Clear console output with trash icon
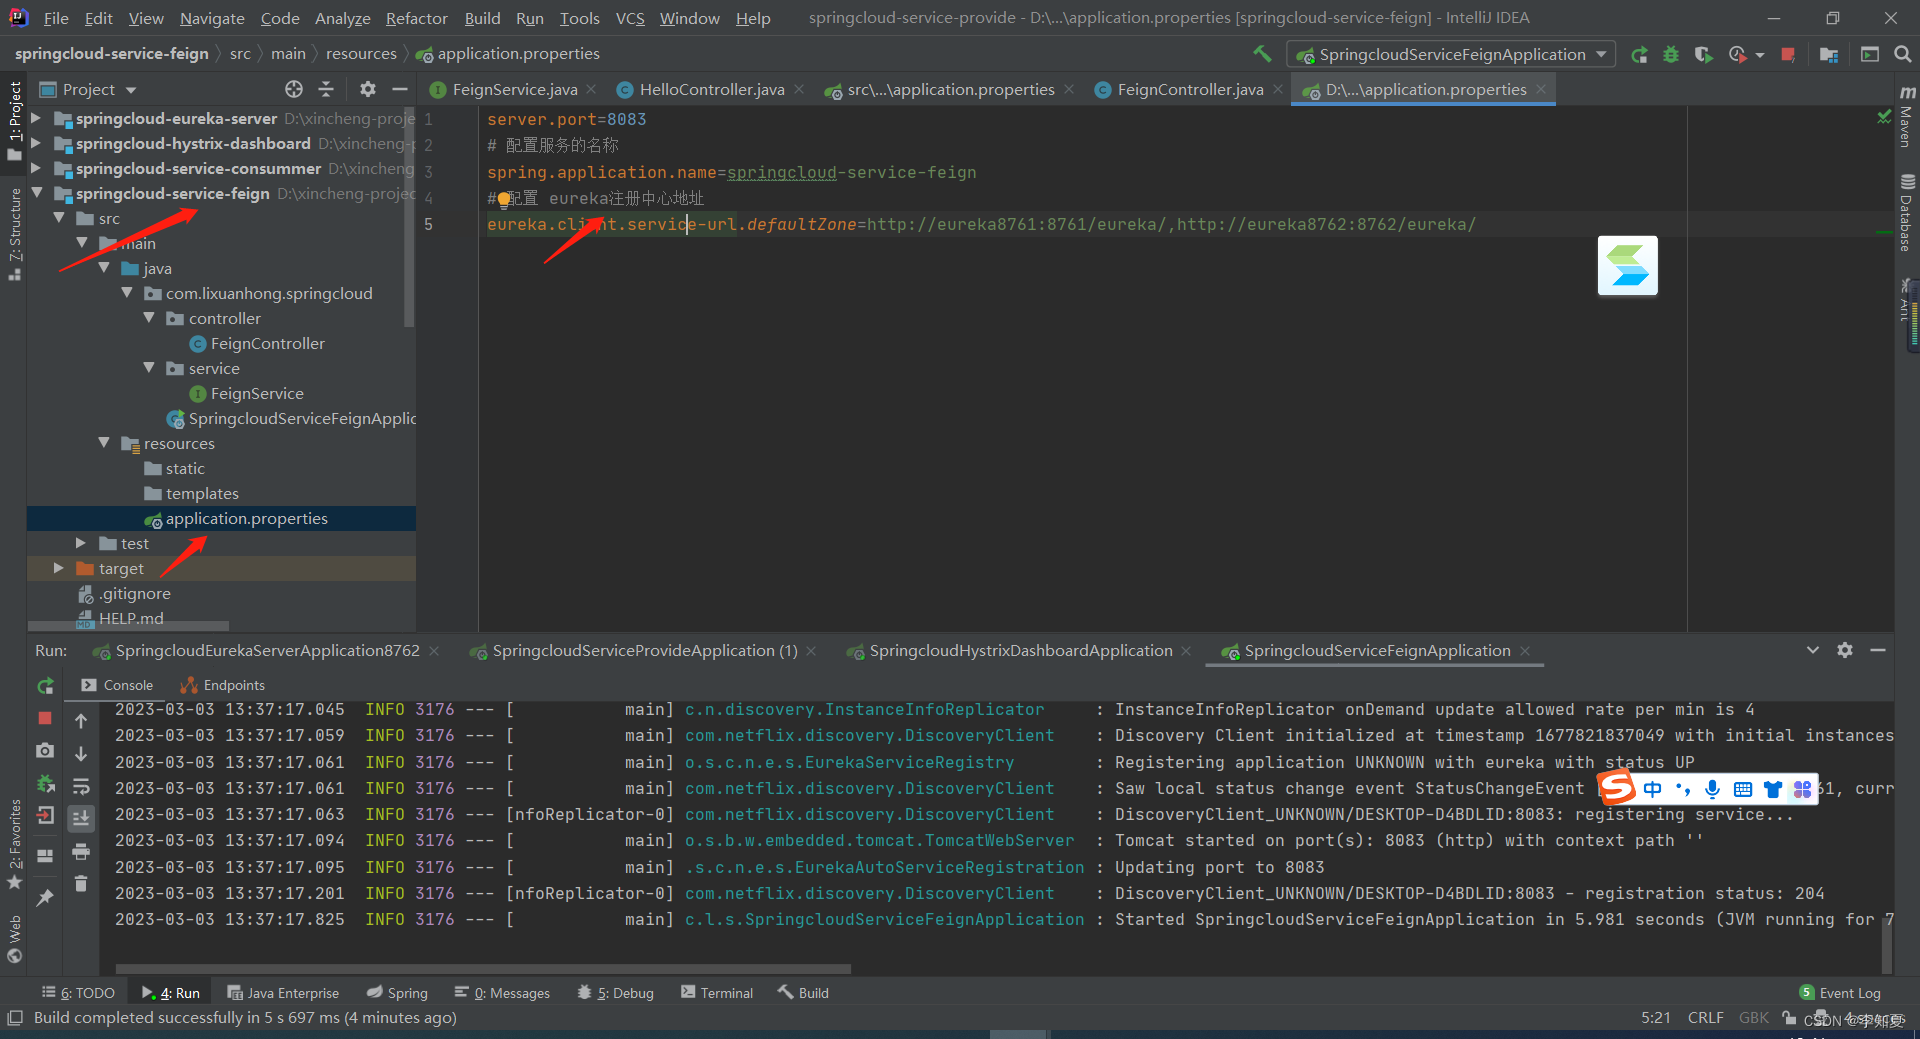Image resolution: width=1920 pixels, height=1039 pixels. (81, 884)
